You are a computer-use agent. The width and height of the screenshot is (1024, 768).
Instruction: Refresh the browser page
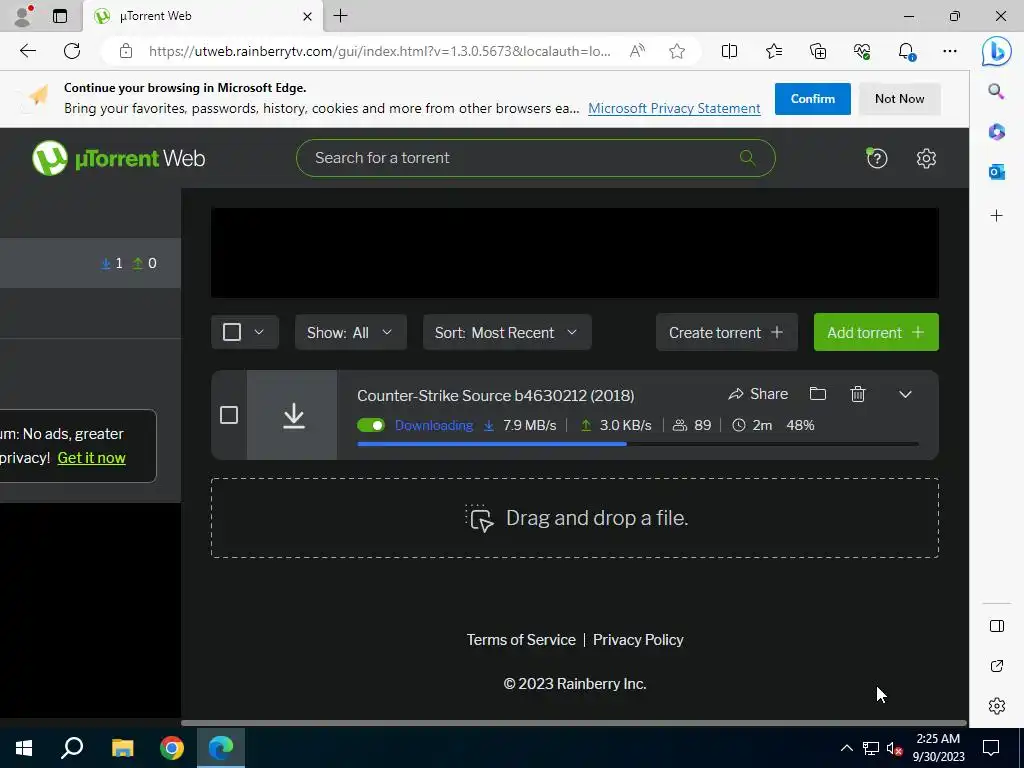(72, 51)
